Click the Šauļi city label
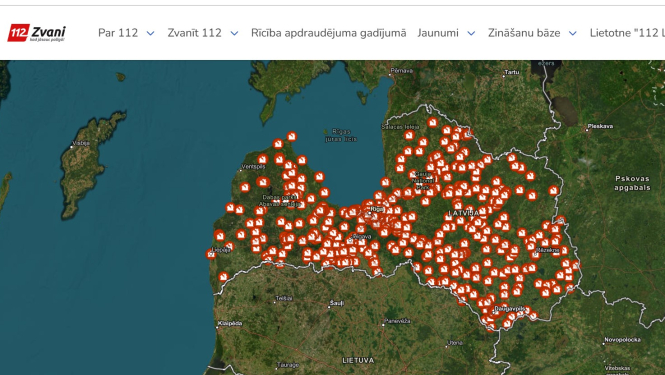Image resolution: width=665 pixels, height=375 pixels. 337,303
